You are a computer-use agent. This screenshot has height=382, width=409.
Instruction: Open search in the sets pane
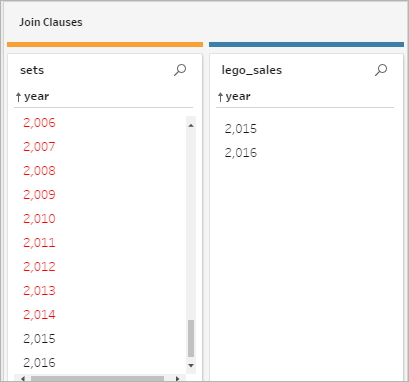(180, 70)
